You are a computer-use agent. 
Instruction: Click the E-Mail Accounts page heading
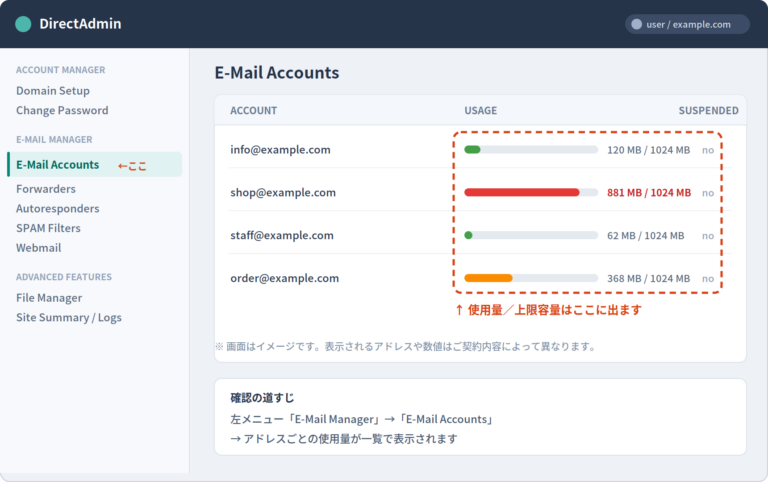coord(277,72)
